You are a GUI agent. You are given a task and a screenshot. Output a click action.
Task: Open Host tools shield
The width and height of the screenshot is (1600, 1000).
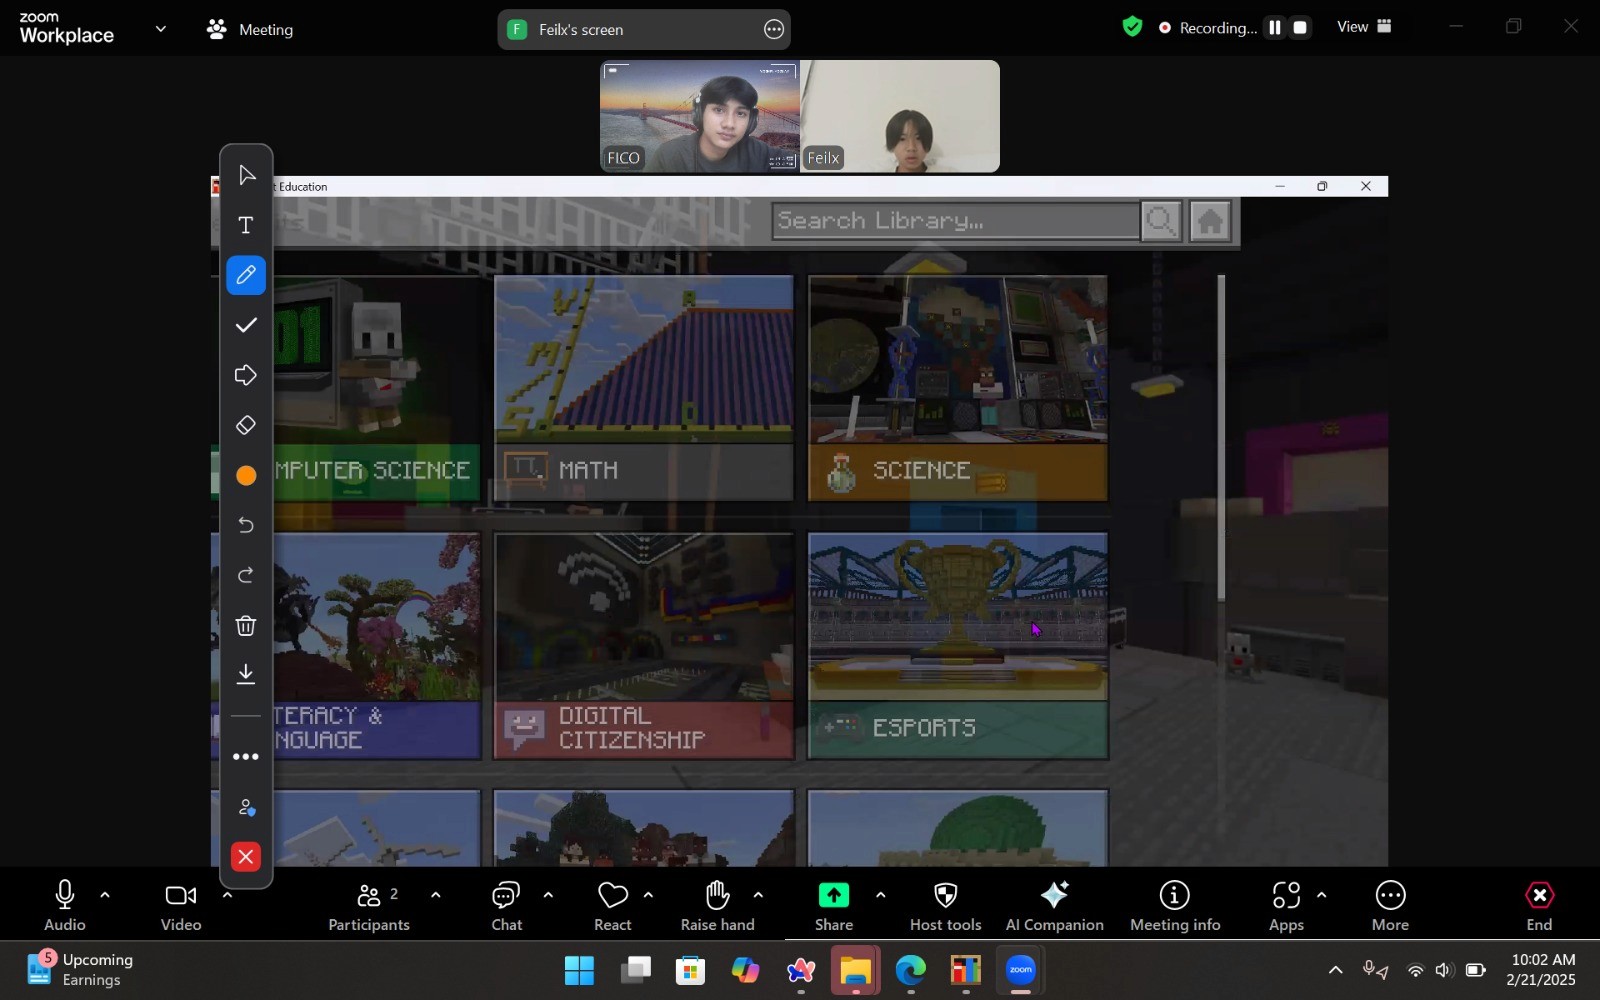click(x=945, y=905)
